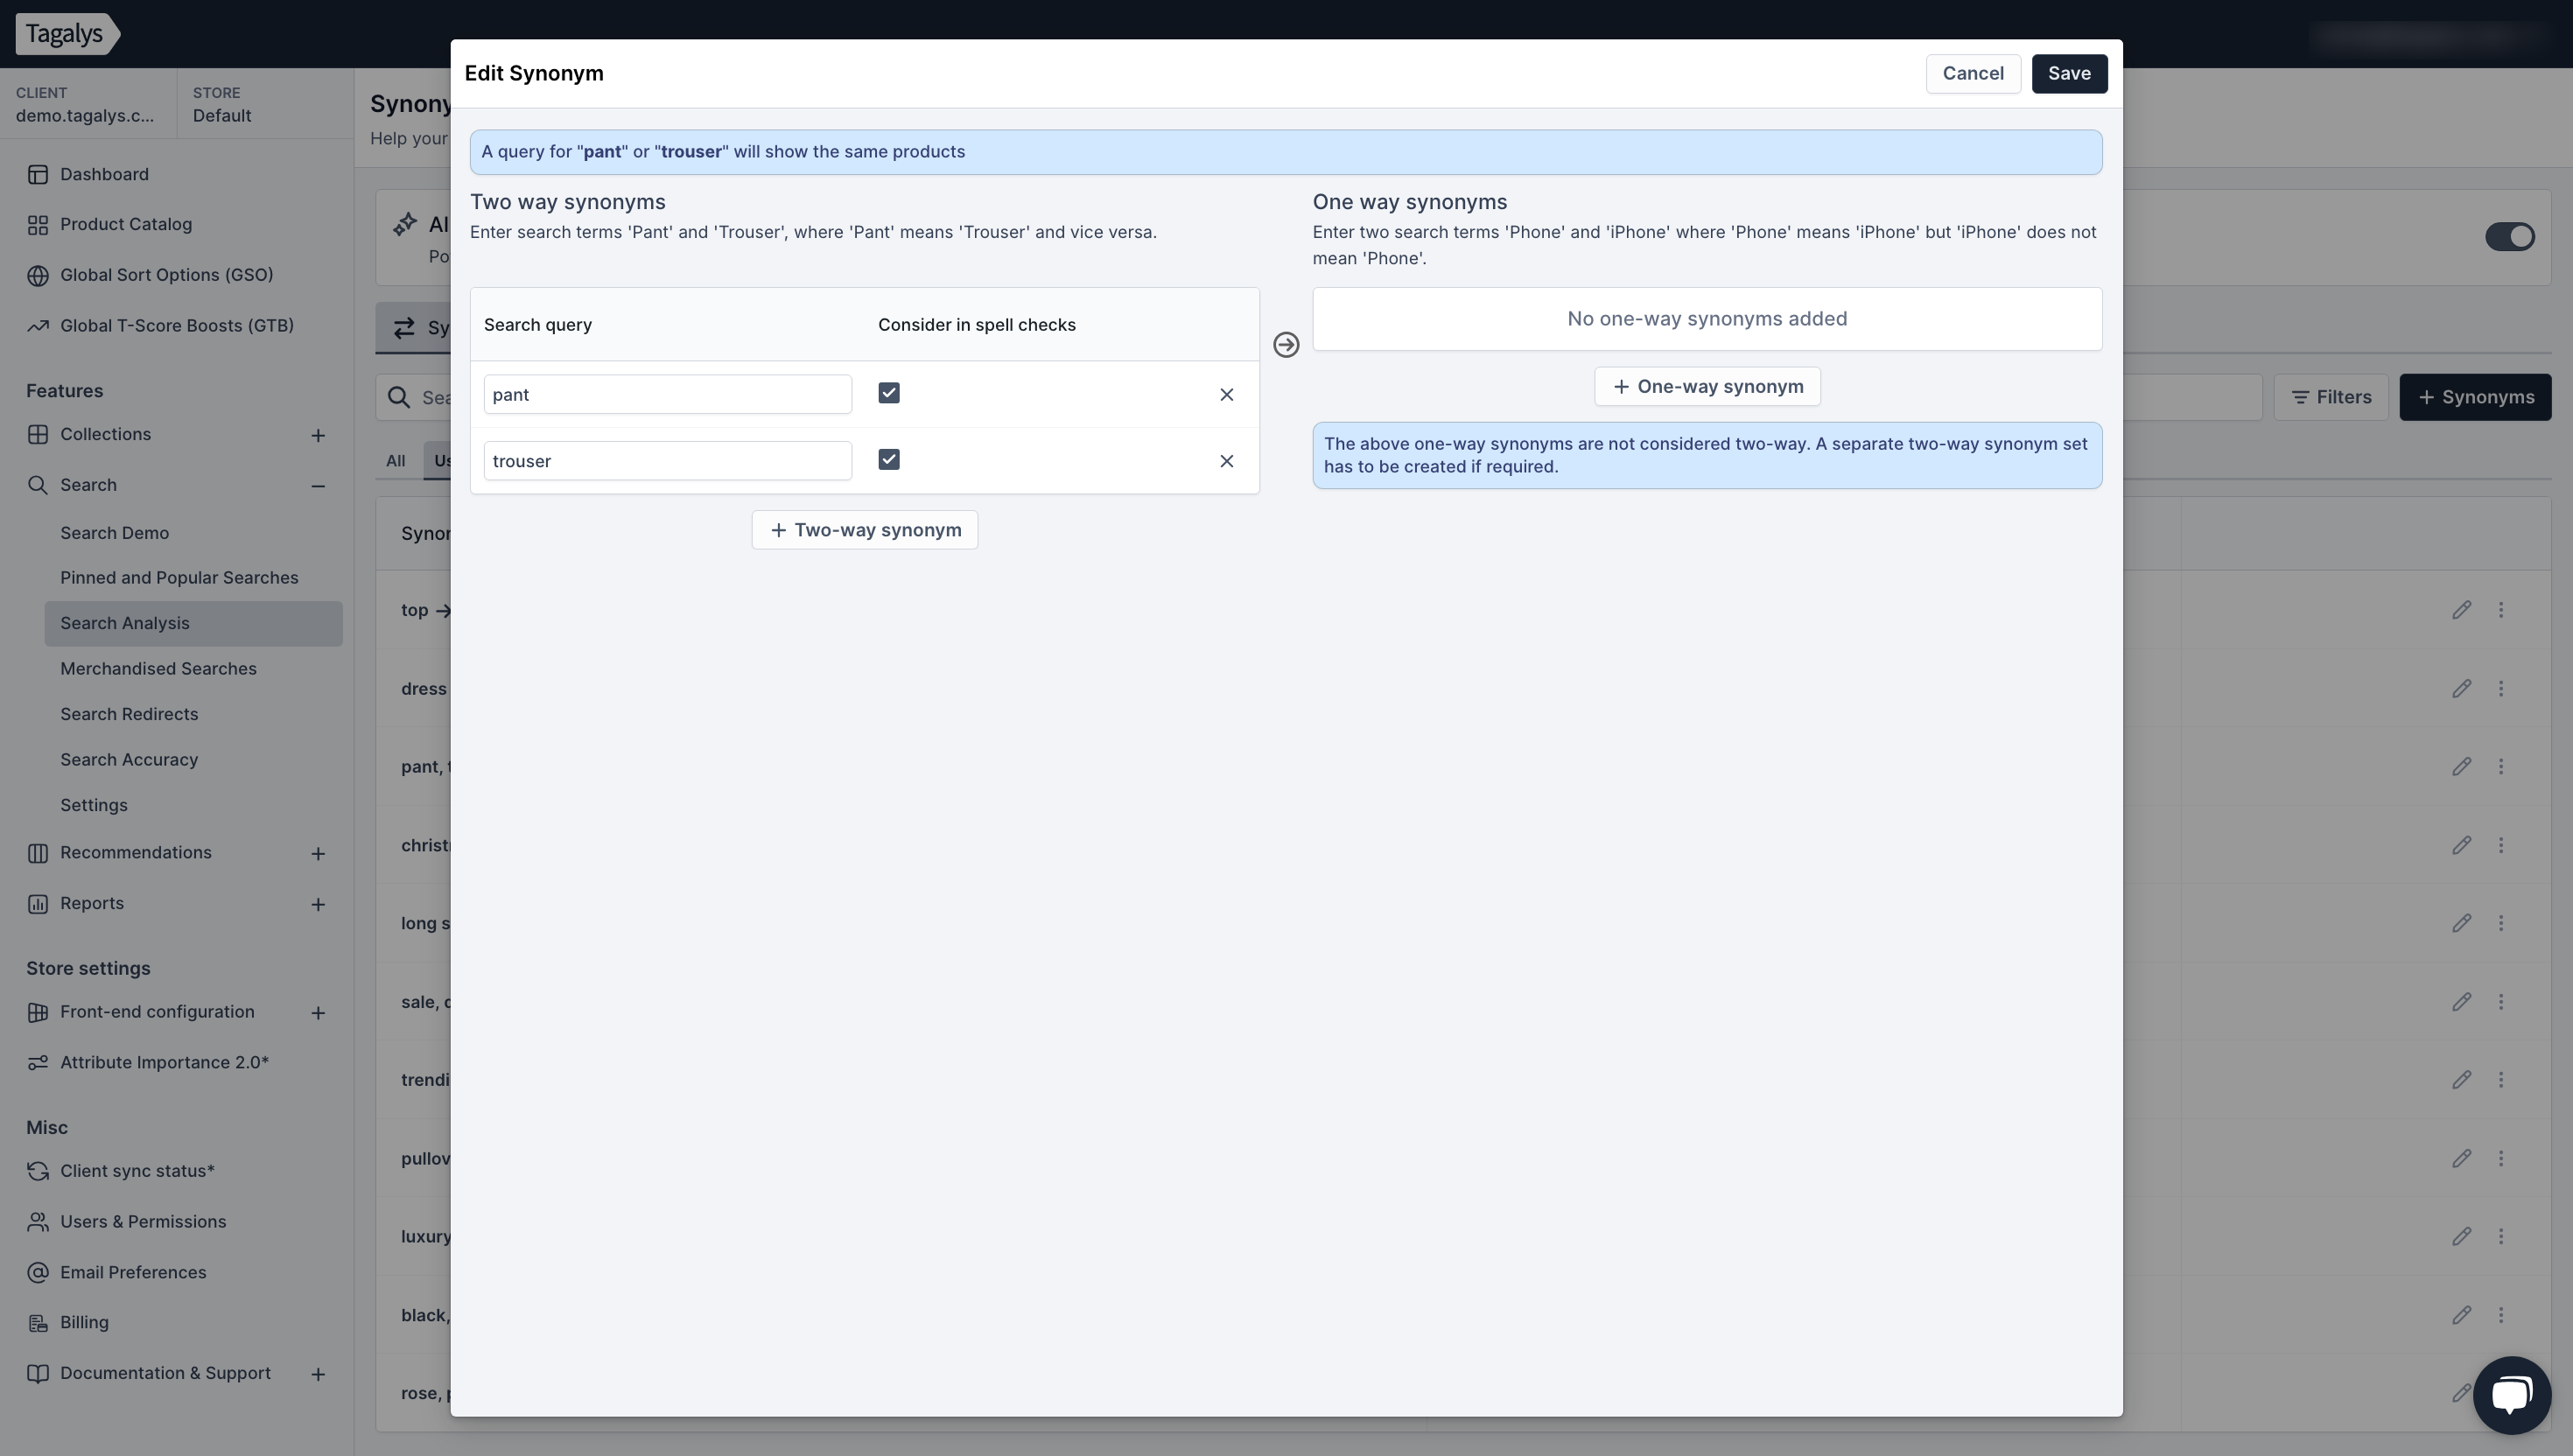2573x1456 pixels.
Task: Edit the 'dress' row pencil icon
Action: (x=2461, y=689)
